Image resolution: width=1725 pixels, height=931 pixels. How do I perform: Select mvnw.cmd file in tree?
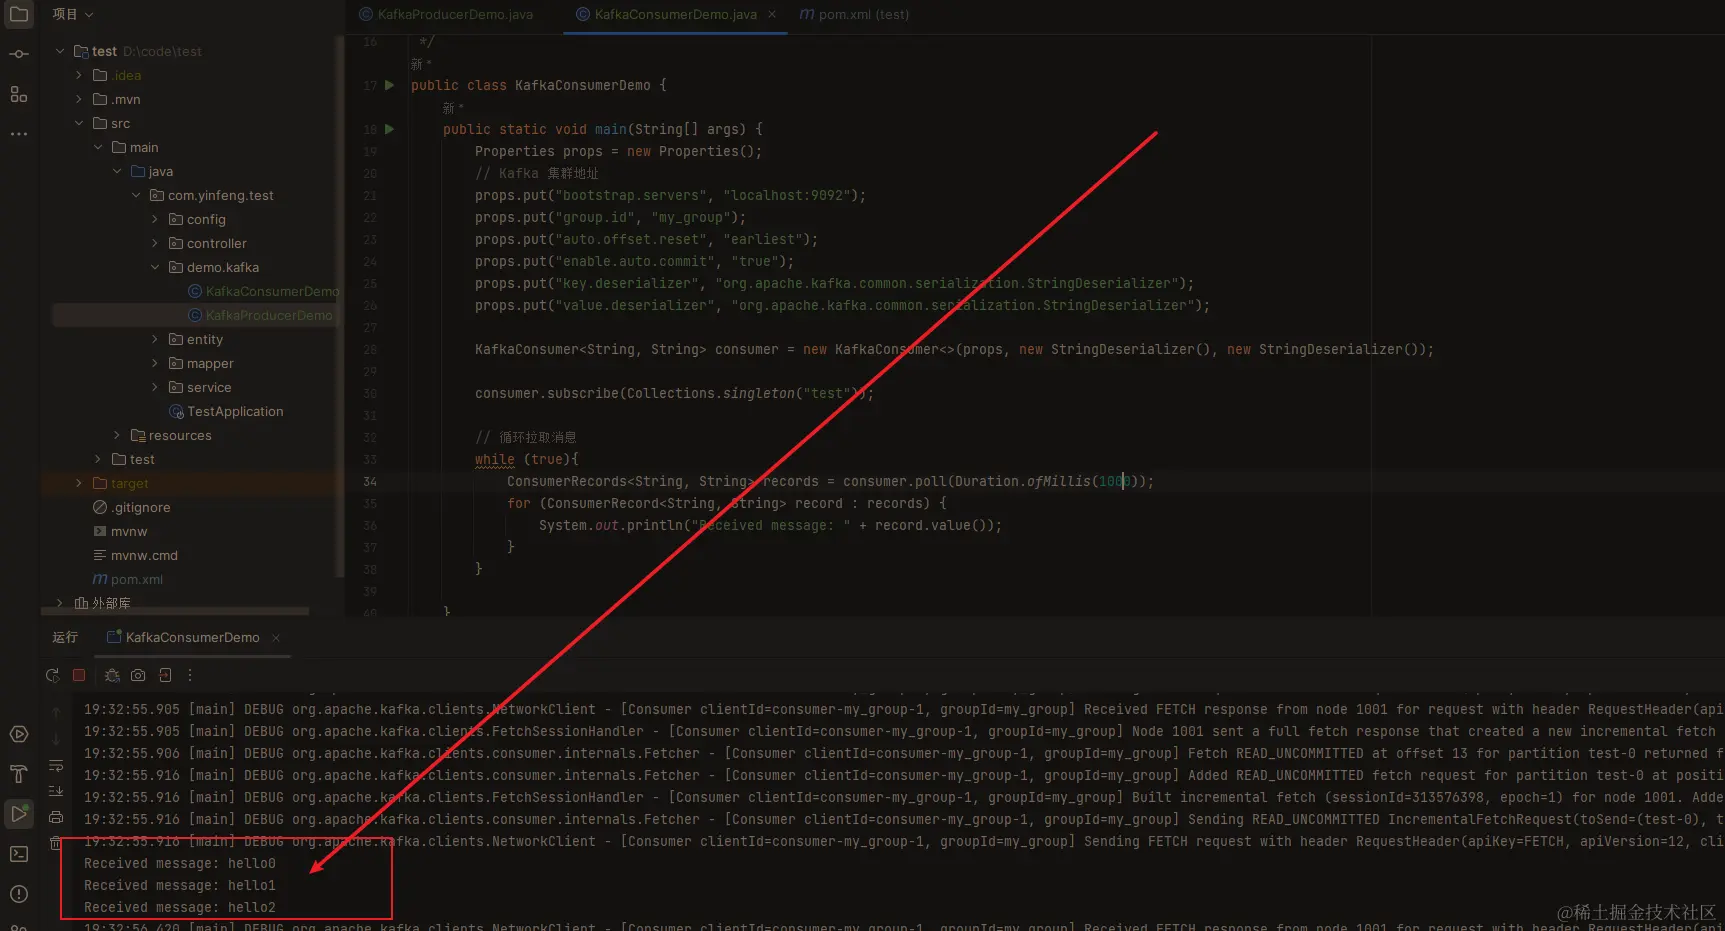coord(135,555)
